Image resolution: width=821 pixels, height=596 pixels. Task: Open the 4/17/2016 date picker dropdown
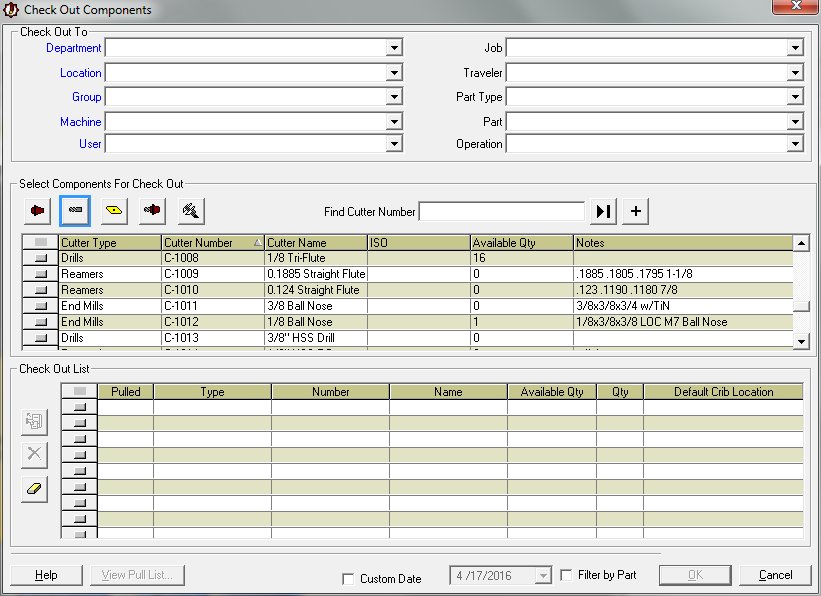pos(543,576)
